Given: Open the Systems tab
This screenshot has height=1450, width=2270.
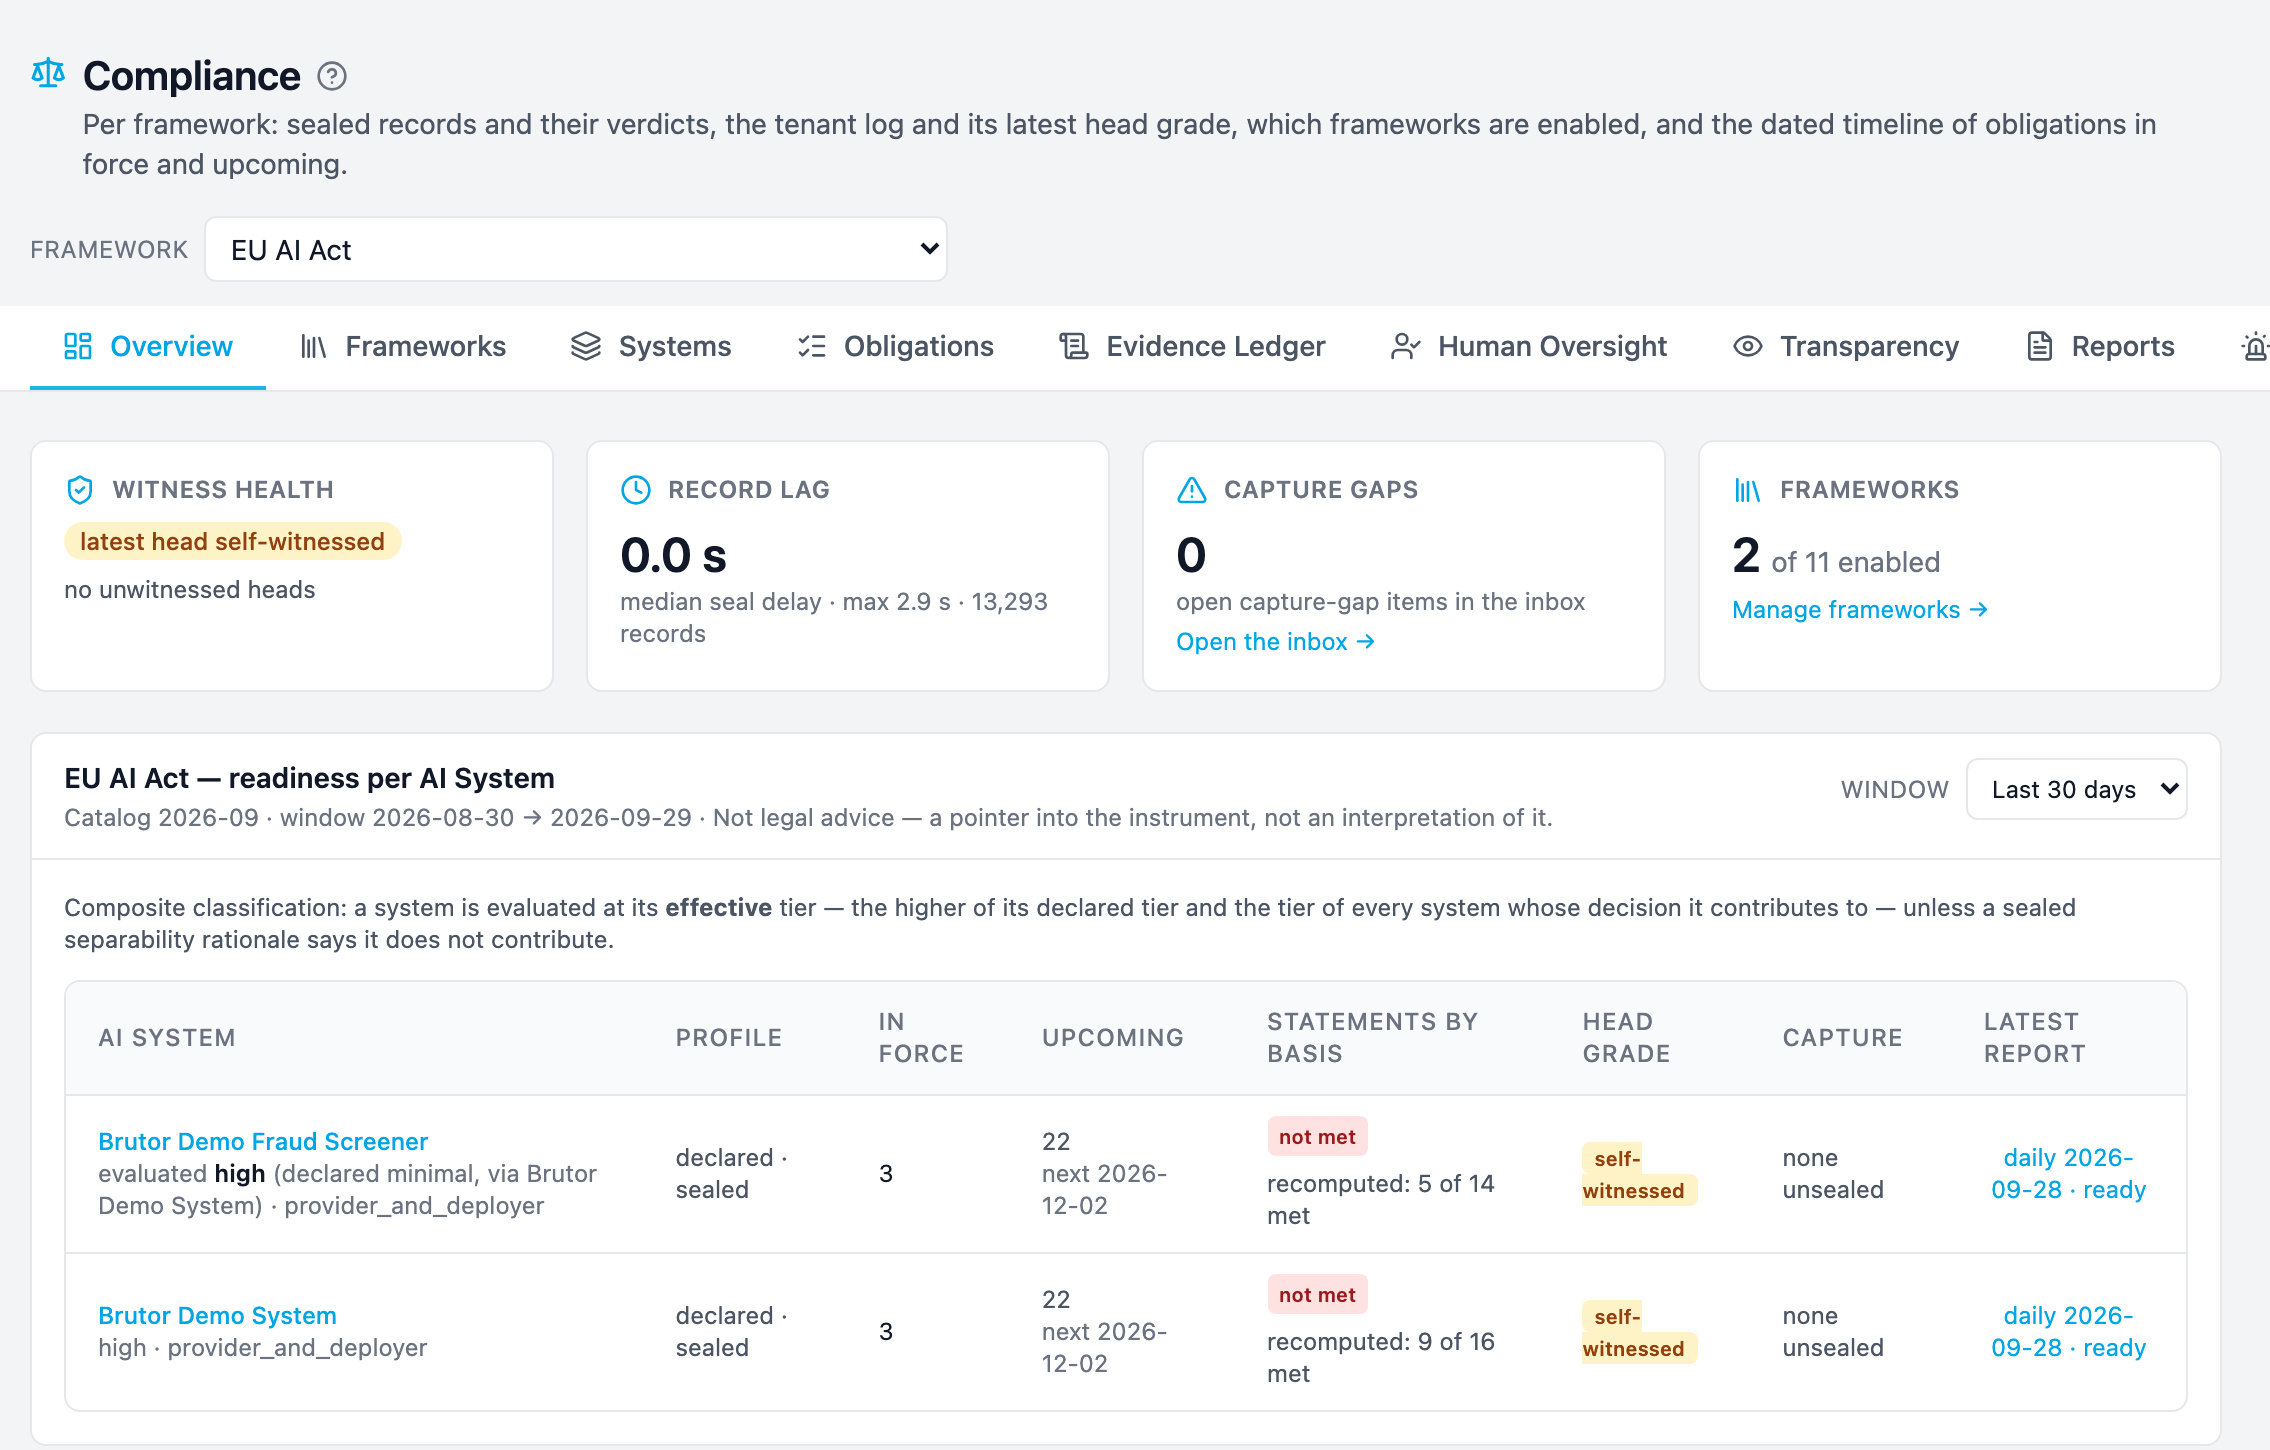Looking at the screenshot, I should tap(651, 347).
